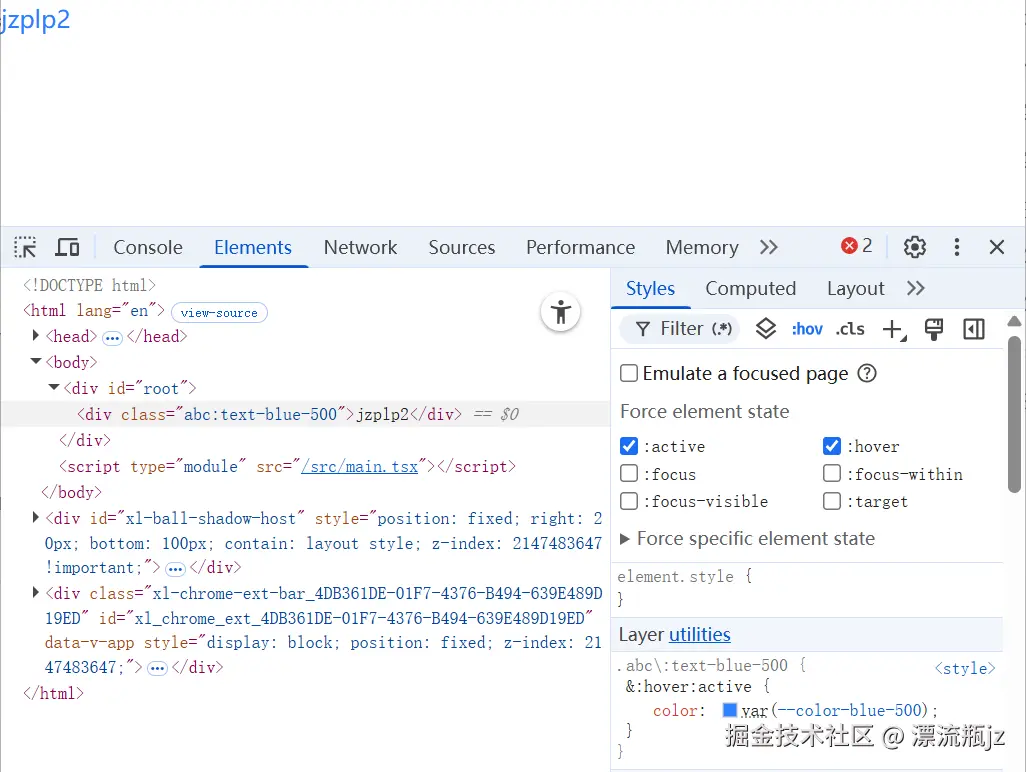Image resolution: width=1026 pixels, height=772 pixels.
Task: Check the :focus-within state checkbox
Action: 832,473
